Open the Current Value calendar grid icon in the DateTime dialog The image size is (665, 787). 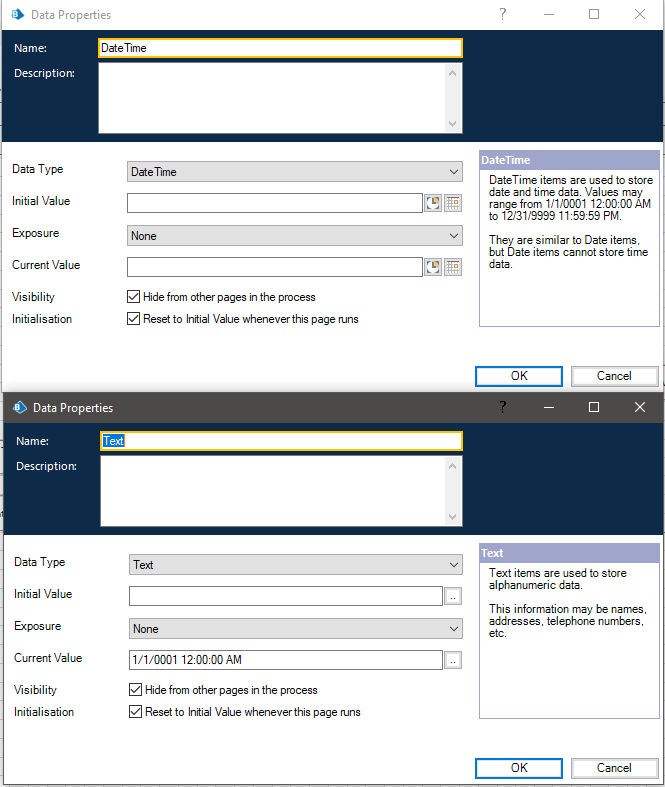[453, 267]
